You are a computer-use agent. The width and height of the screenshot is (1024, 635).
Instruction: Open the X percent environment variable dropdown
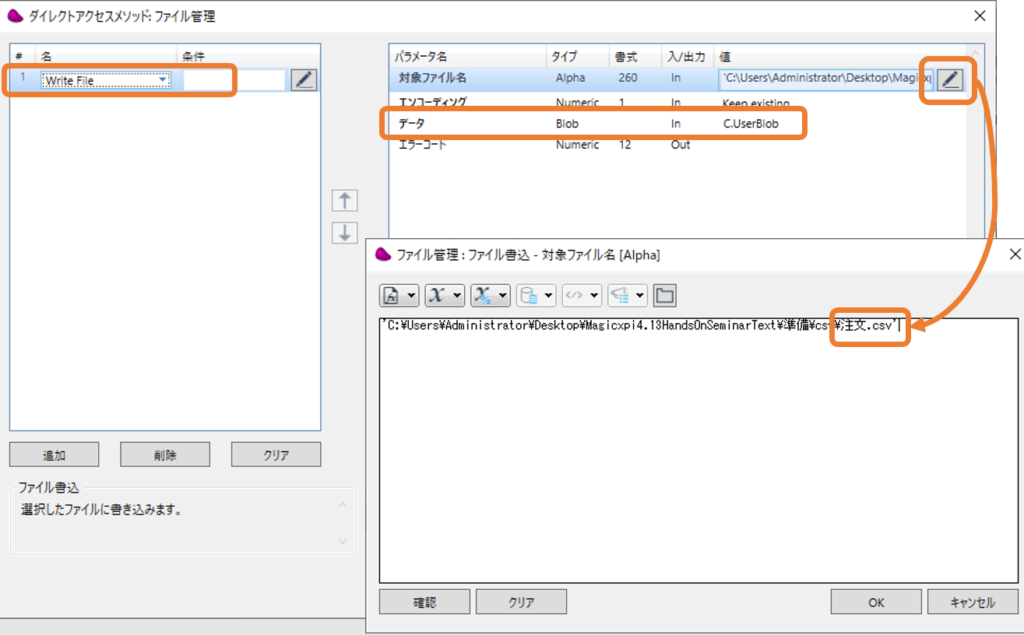pos(490,295)
